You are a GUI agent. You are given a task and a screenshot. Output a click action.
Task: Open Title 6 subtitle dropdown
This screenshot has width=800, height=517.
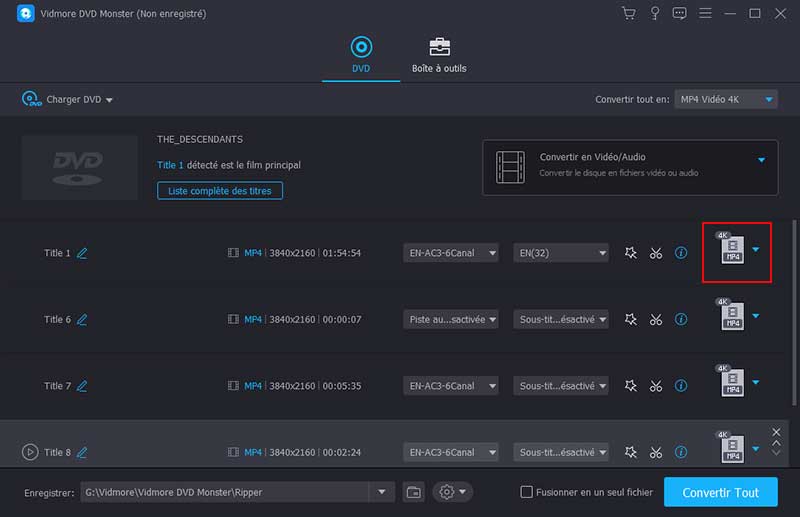point(561,319)
